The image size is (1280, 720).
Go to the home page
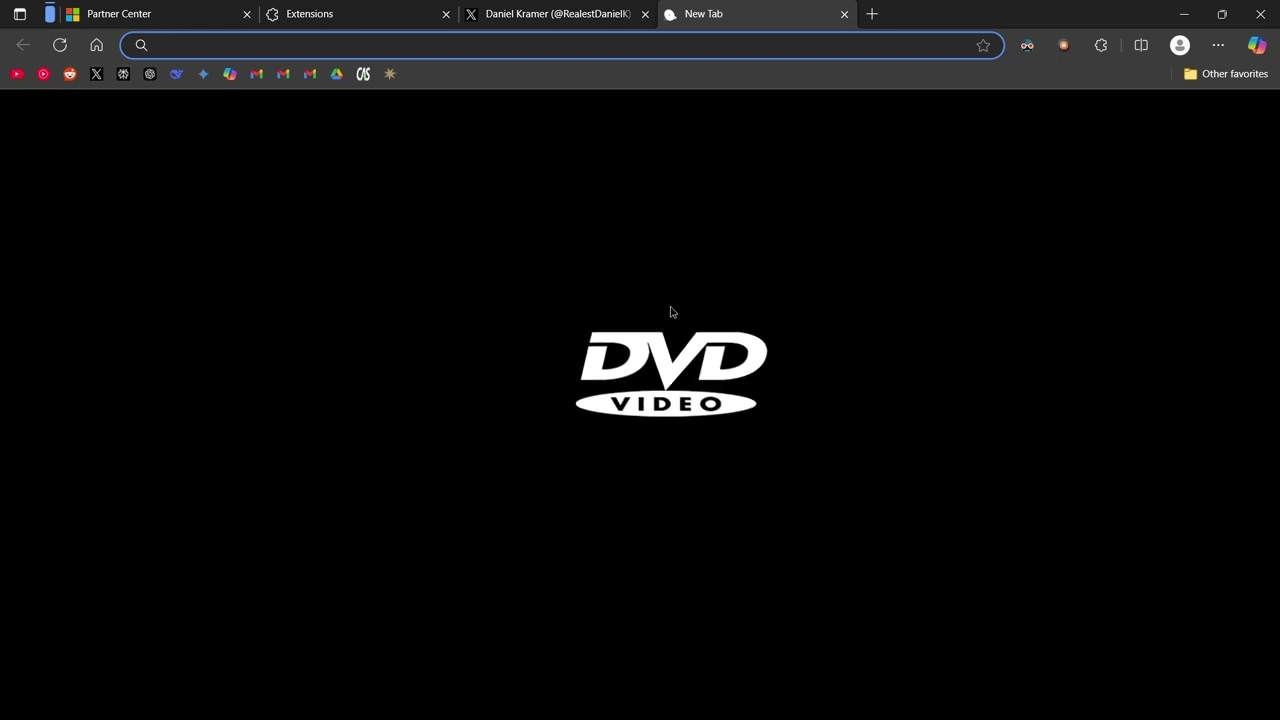click(x=96, y=45)
